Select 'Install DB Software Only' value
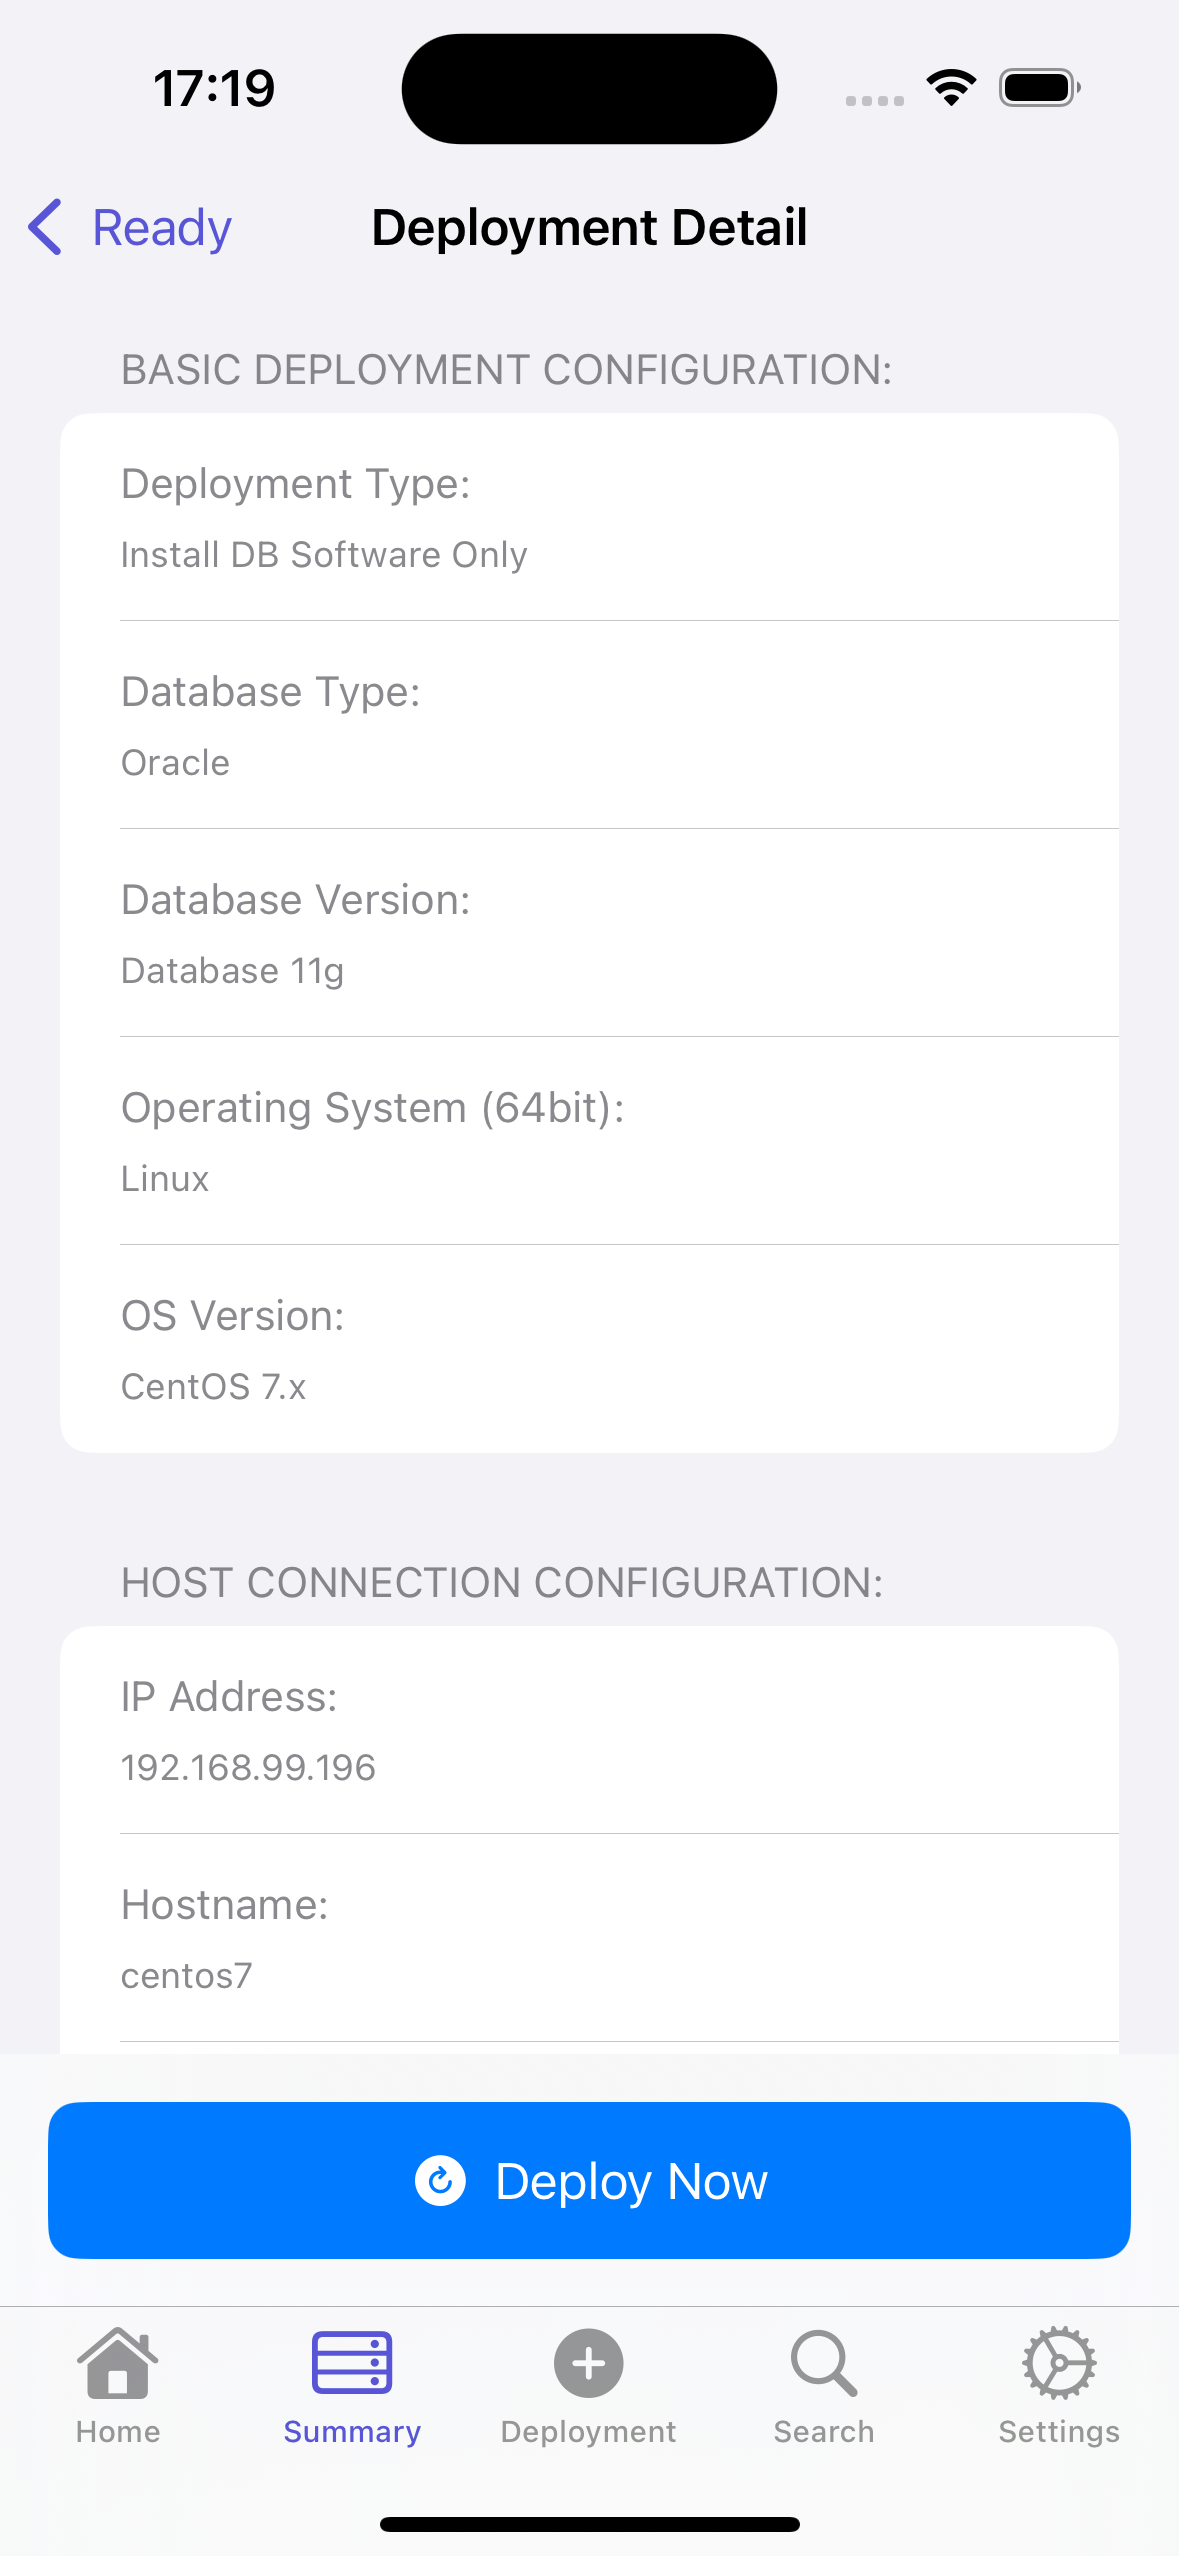The height and width of the screenshot is (2556, 1179). pyautogui.click(x=324, y=555)
